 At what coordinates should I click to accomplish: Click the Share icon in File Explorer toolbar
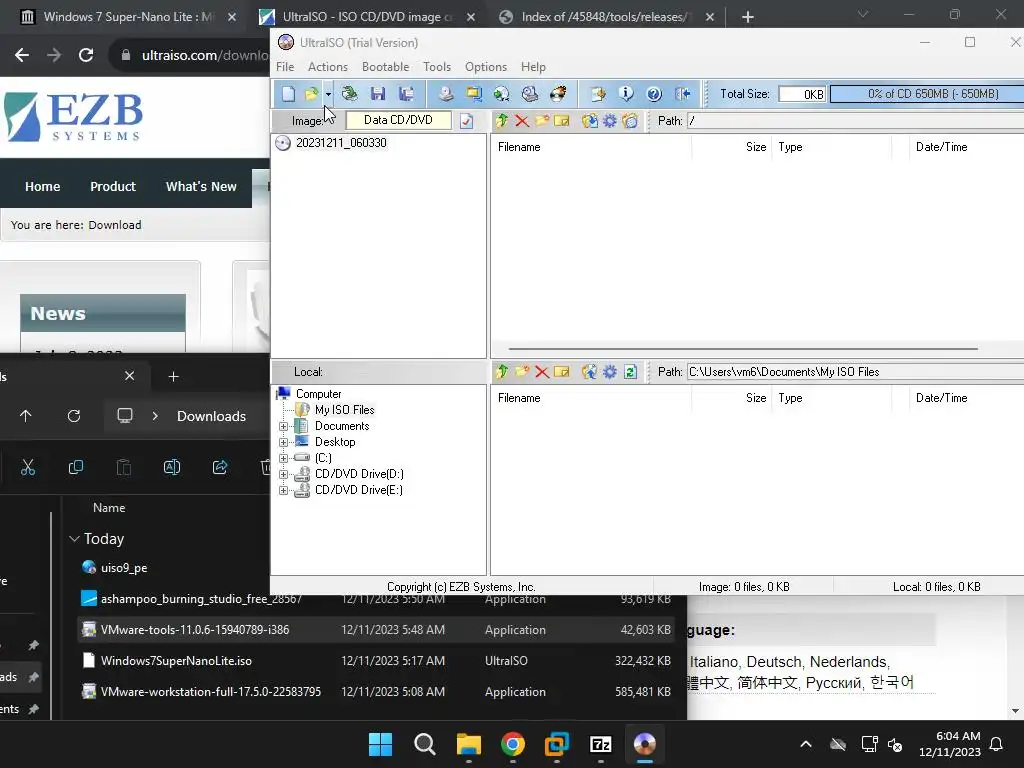pyautogui.click(x=220, y=468)
